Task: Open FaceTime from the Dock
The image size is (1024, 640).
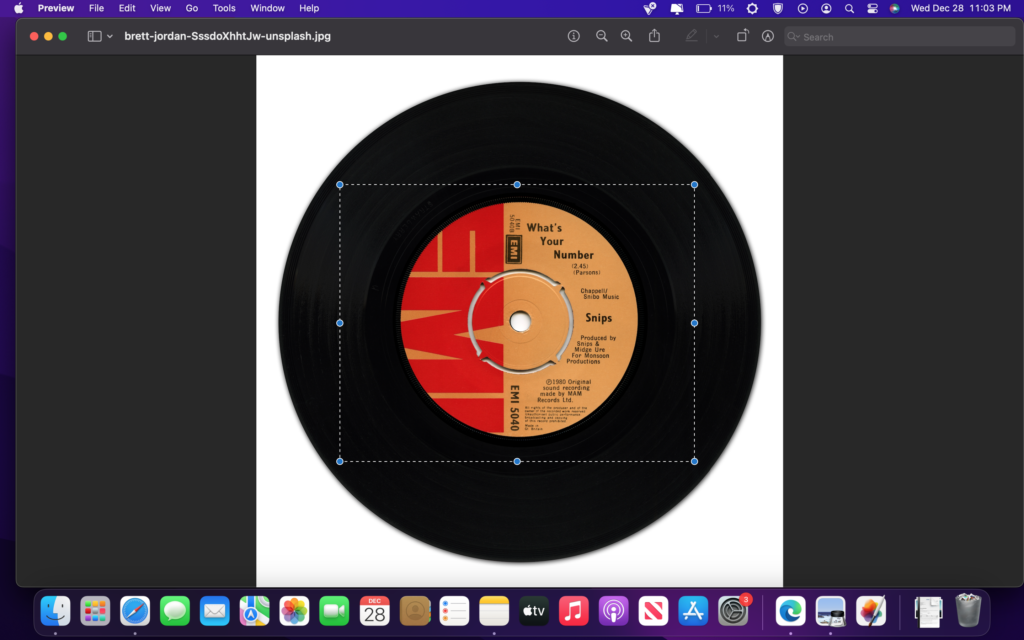Action: tap(334, 611)
